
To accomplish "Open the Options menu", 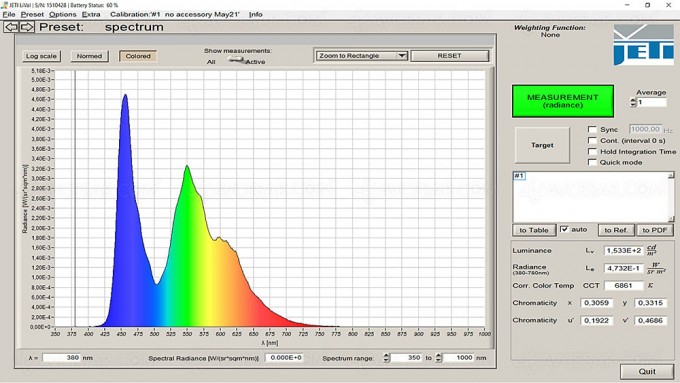I will pyautogui.click(x=62, y=14).
